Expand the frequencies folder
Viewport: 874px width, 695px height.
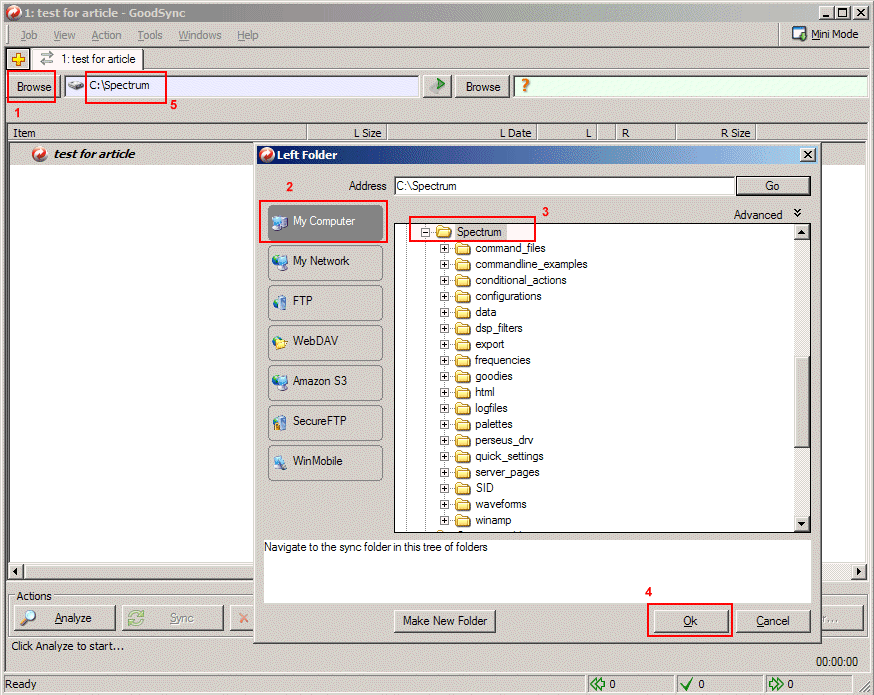coord(444,361)
